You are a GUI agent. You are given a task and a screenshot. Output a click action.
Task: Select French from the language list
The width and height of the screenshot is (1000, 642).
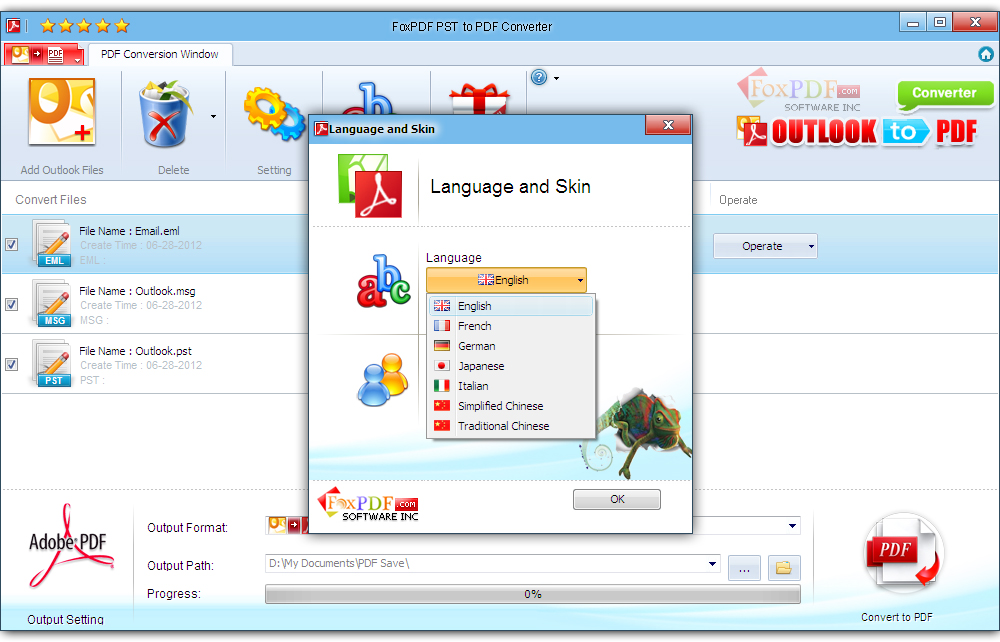coord(511,326)
